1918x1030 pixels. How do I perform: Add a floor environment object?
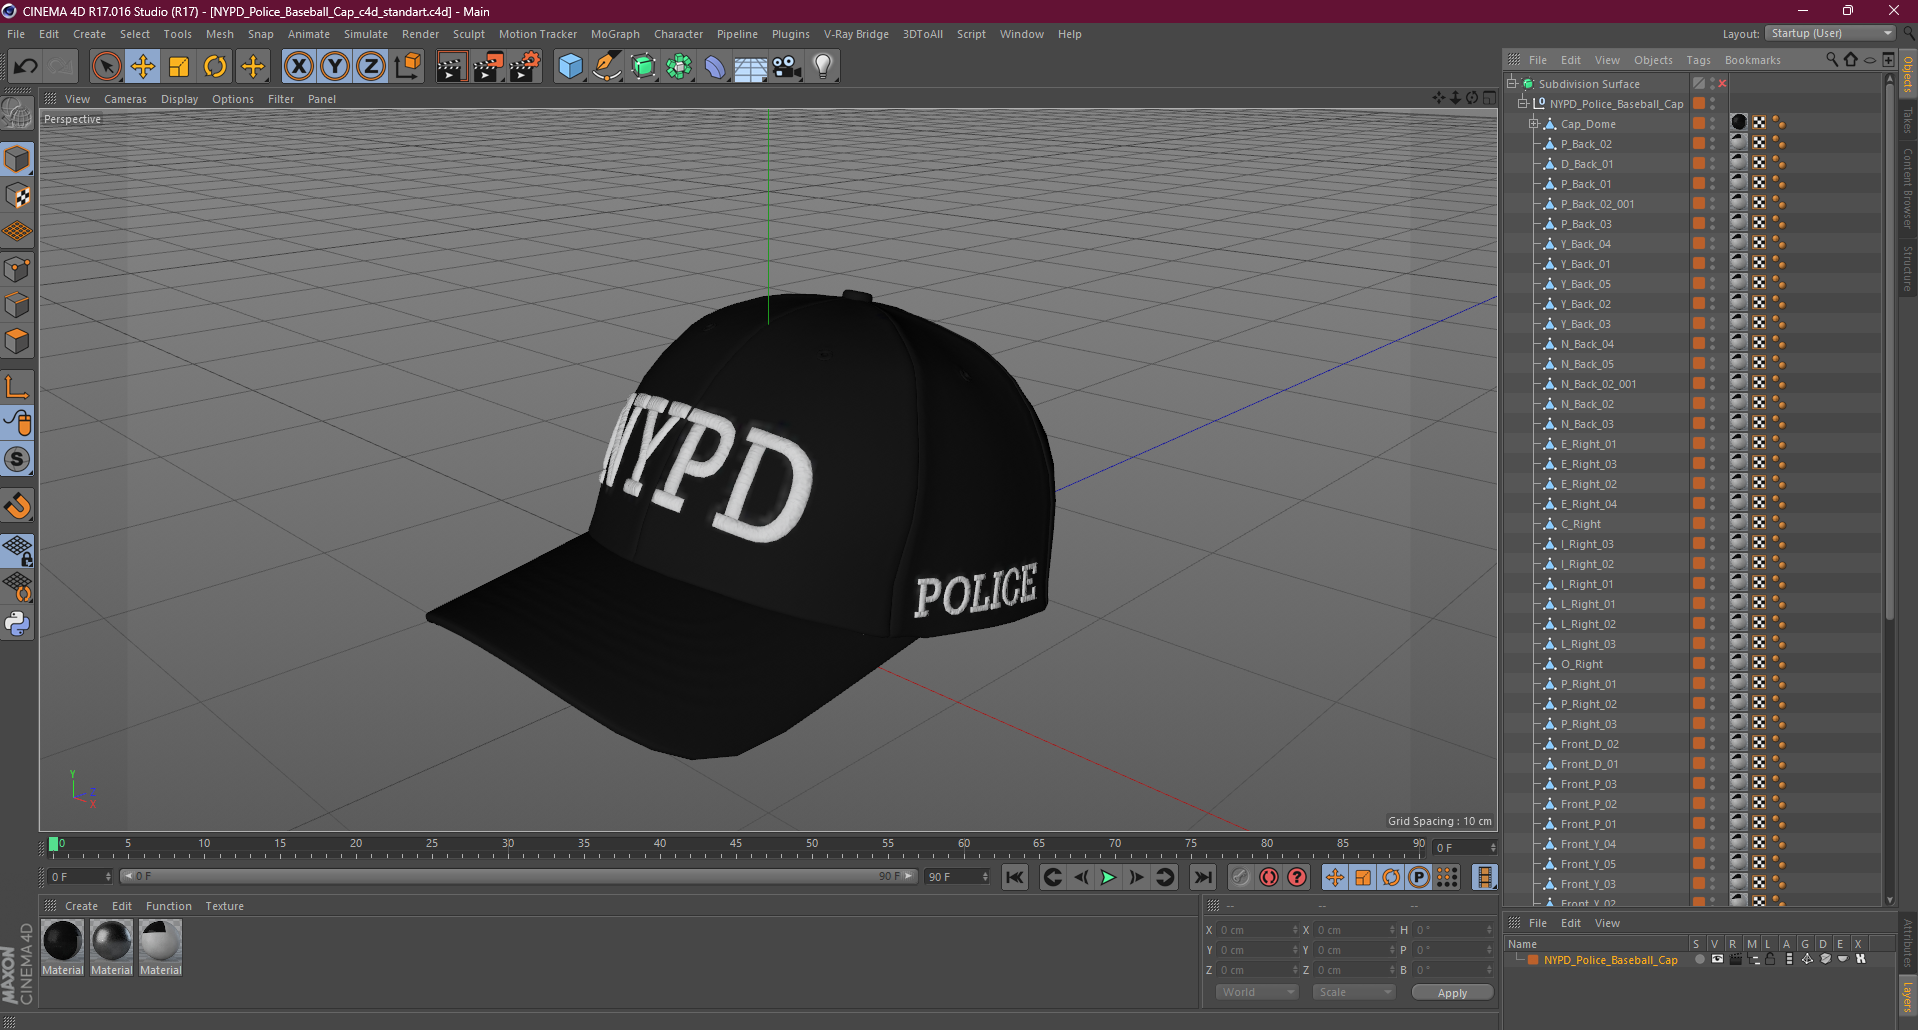pos(750,67)
